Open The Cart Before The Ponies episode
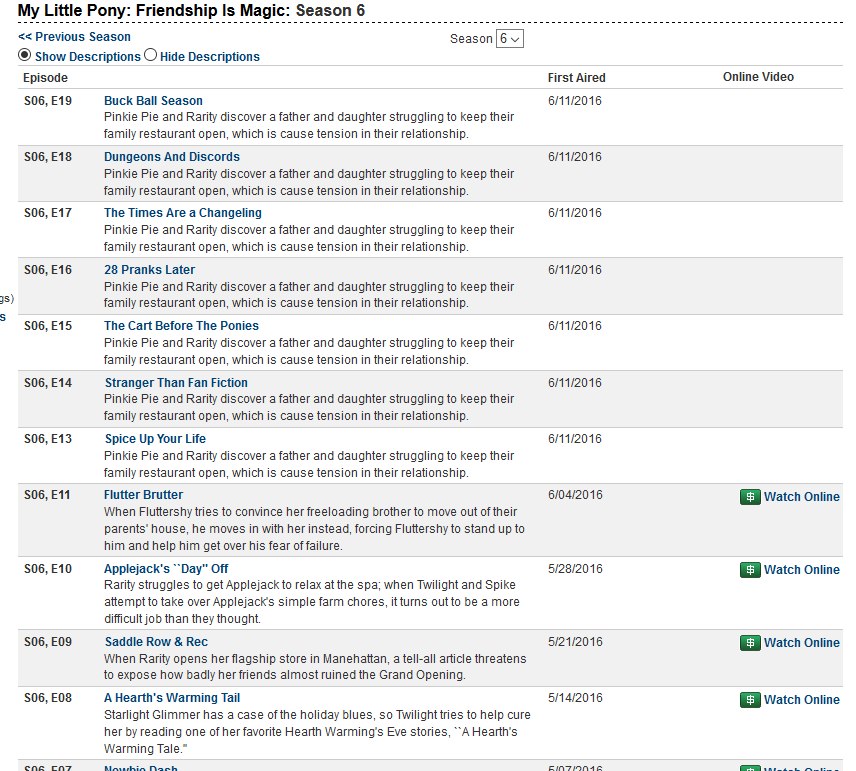This screenshot has height=771, width=856. [181, 326]
